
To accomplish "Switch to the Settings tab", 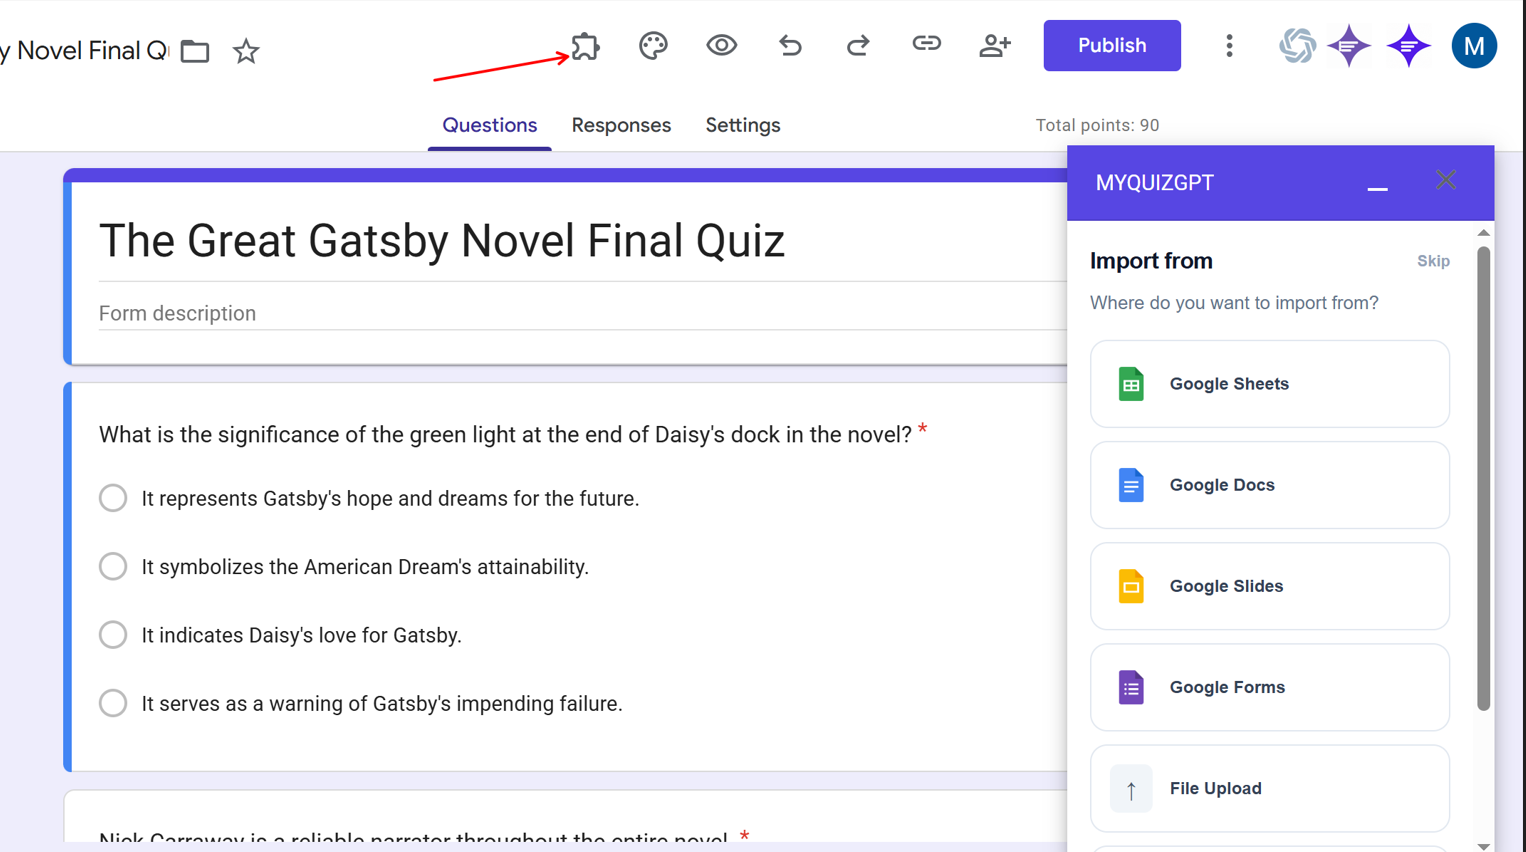I will coord(743,125).
